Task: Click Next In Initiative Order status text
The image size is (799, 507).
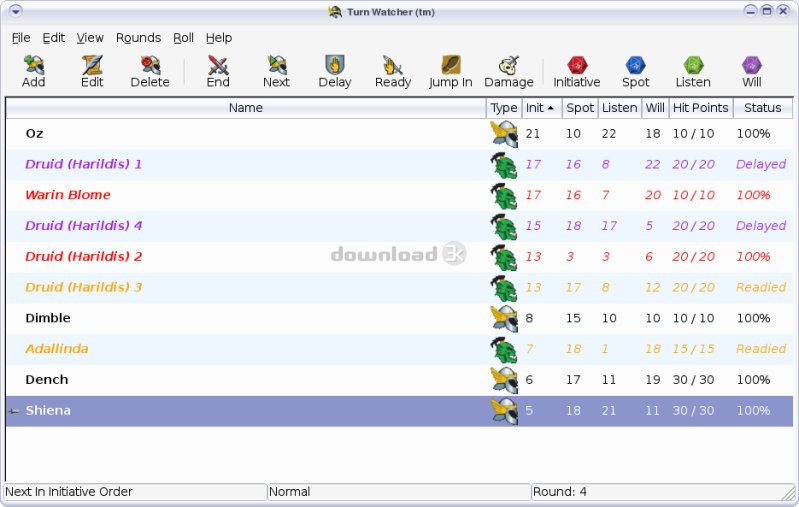Action: tap(69, 492)
